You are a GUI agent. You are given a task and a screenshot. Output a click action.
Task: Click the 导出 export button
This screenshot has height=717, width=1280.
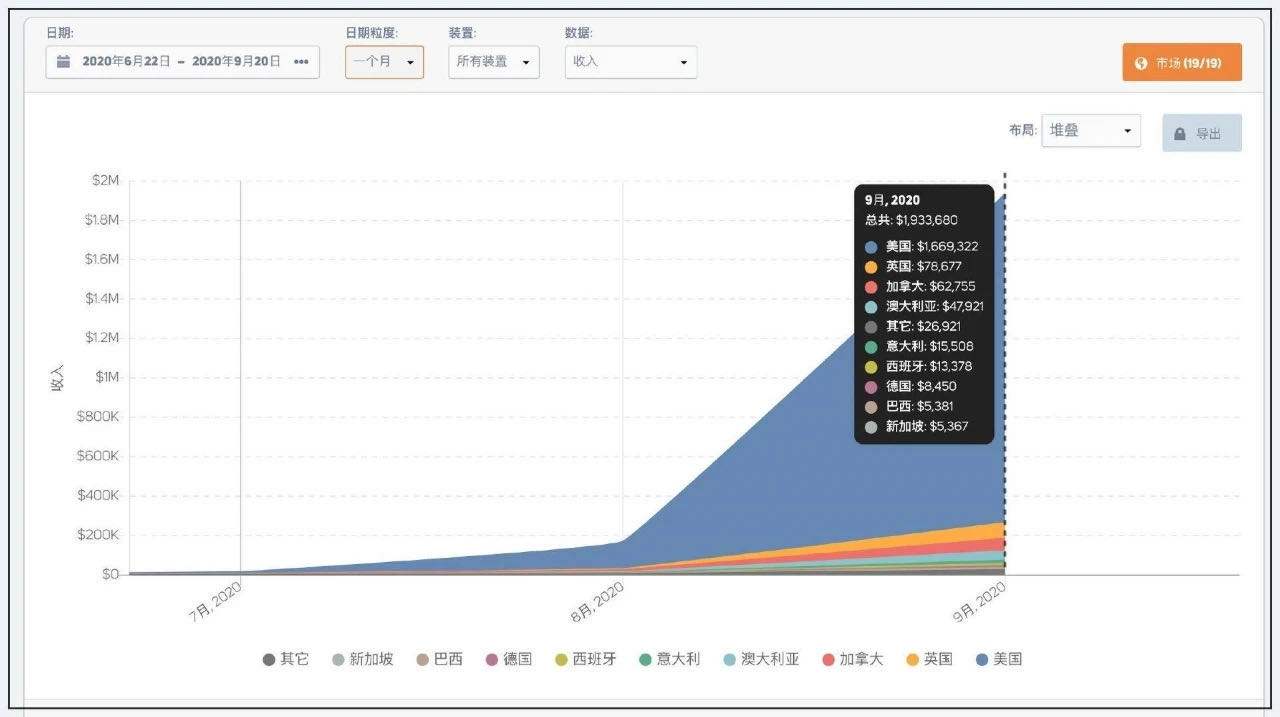1202,133
